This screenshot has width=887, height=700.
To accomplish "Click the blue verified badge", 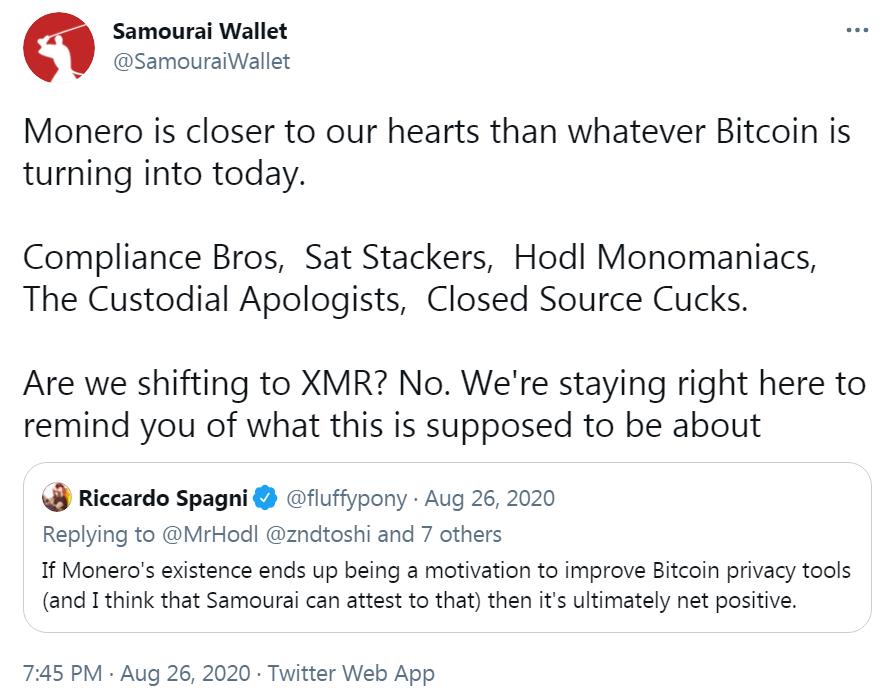I will pyautogui.click(x=265, y=497).
